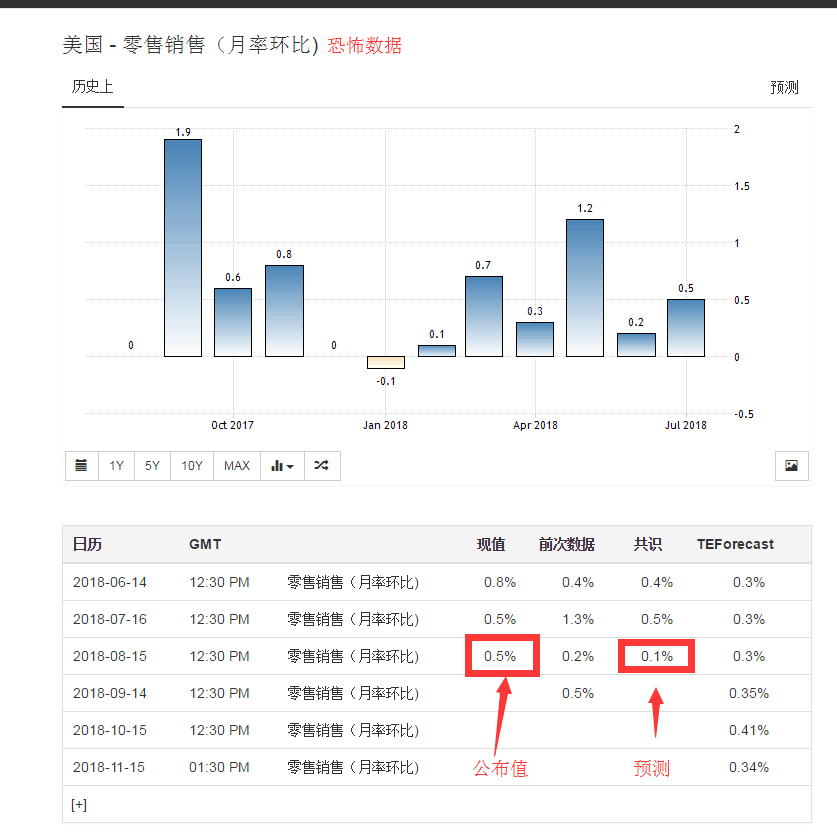The image size is (837, 839).
Task: Click the compare series shuffle icon
Action: coord(322,465)
